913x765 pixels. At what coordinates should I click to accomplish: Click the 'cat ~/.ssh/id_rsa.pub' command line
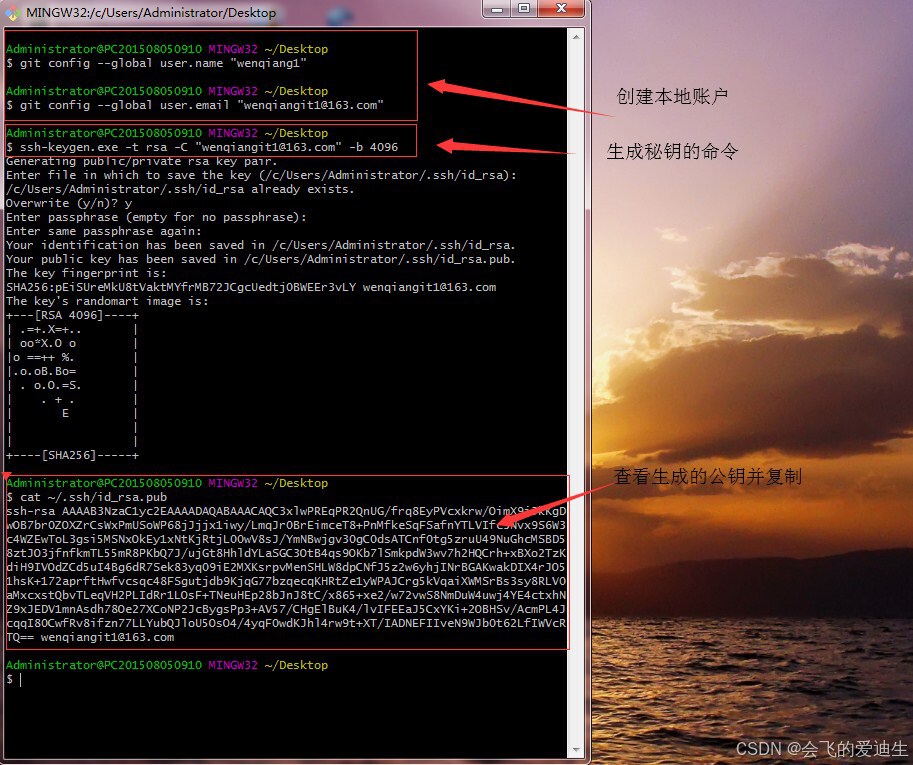87,497
